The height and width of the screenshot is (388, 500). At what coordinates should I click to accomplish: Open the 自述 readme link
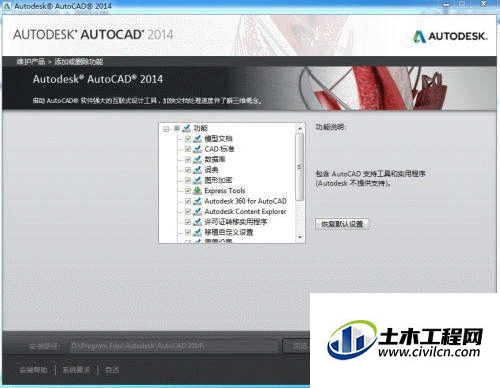coord(112,370)
